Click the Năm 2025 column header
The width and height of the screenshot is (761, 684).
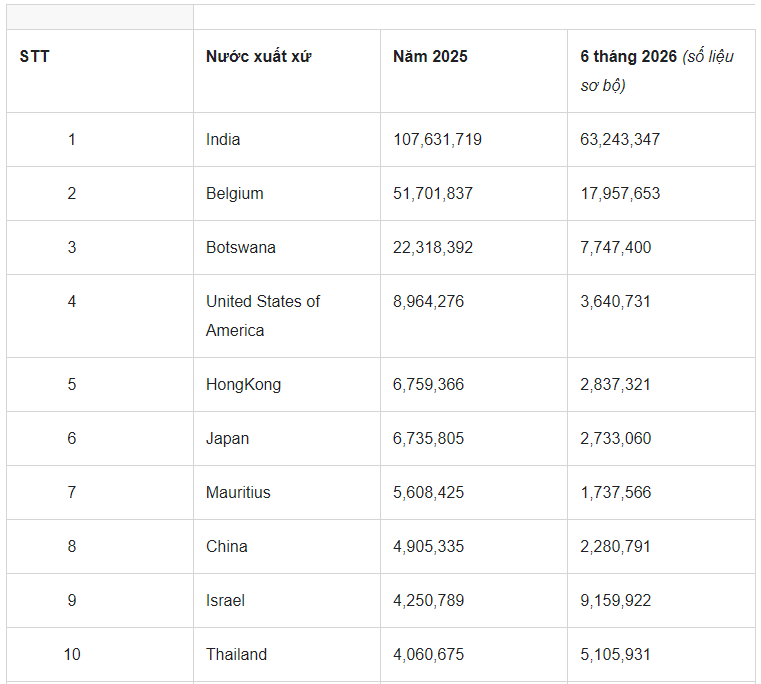(x=430, y=56)
